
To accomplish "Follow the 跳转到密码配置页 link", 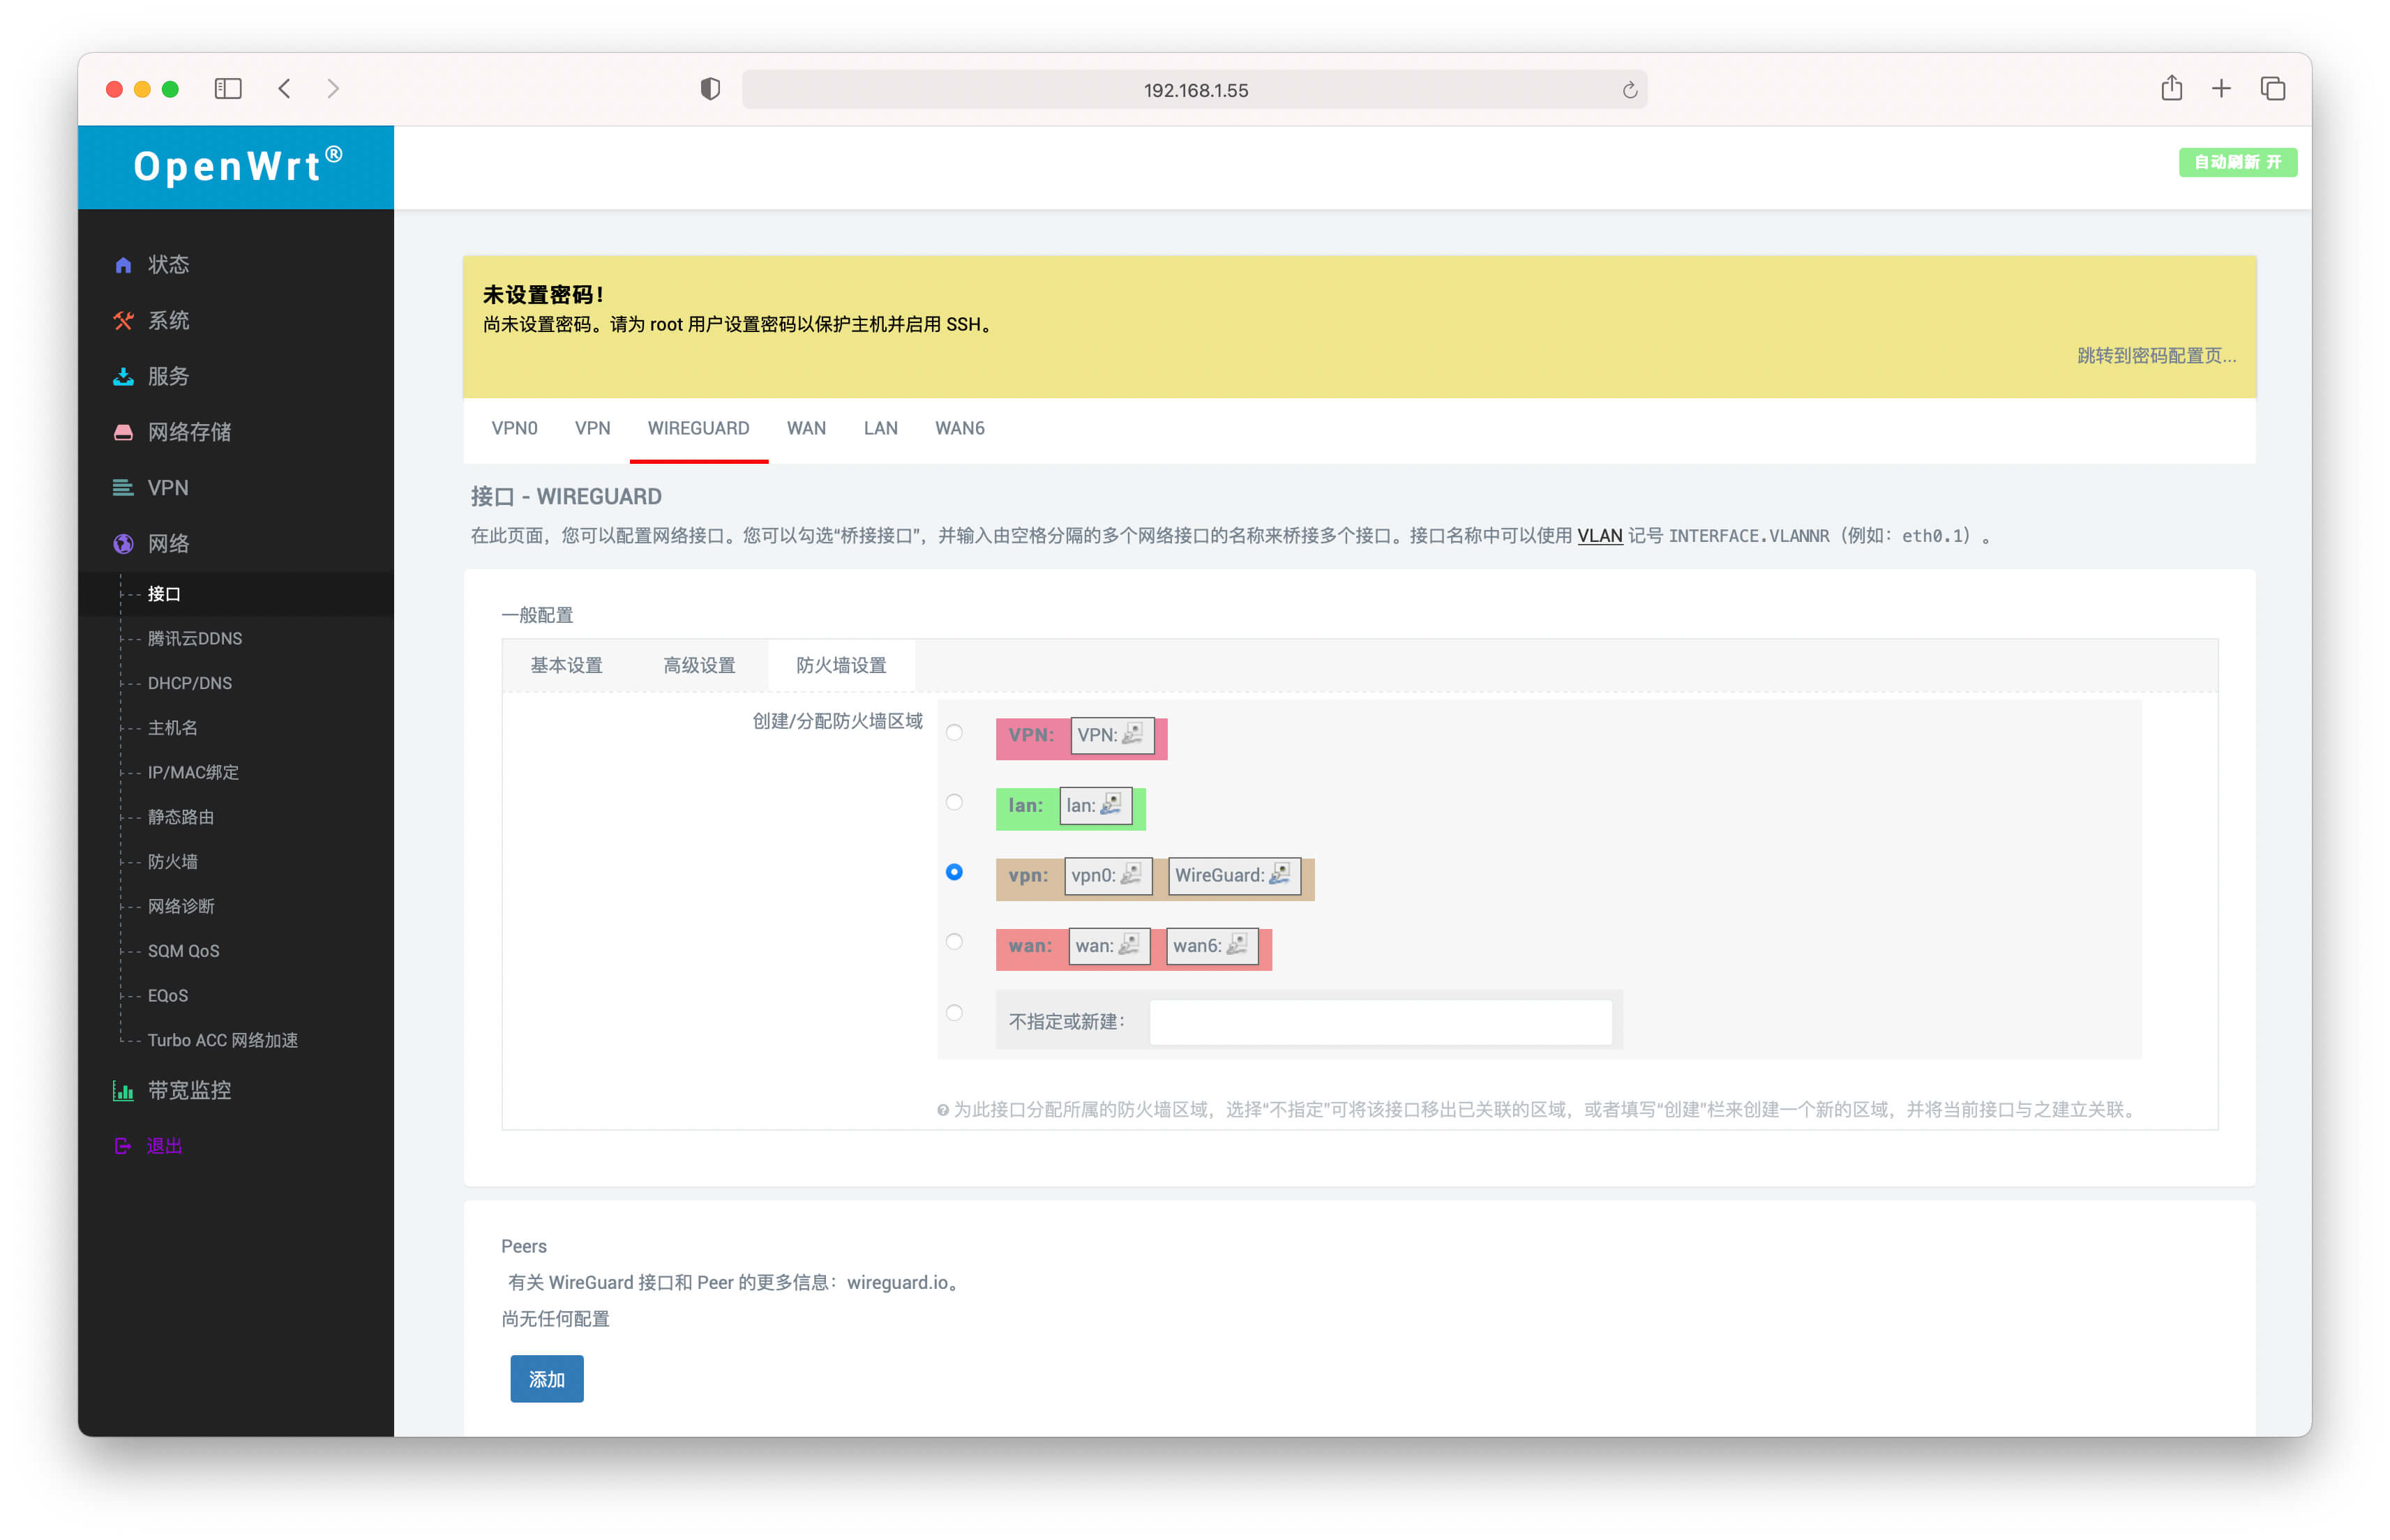I will (x=2156, y=356).
